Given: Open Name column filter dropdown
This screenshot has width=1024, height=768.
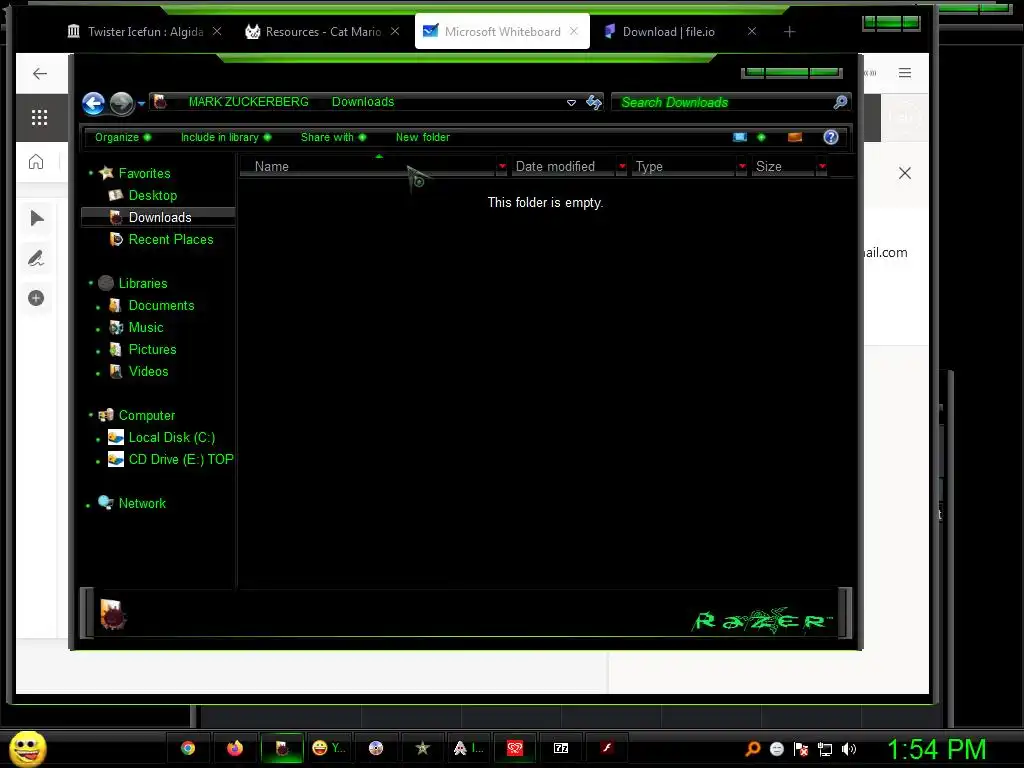Looking at the screenshot, I should coord(502,167).
